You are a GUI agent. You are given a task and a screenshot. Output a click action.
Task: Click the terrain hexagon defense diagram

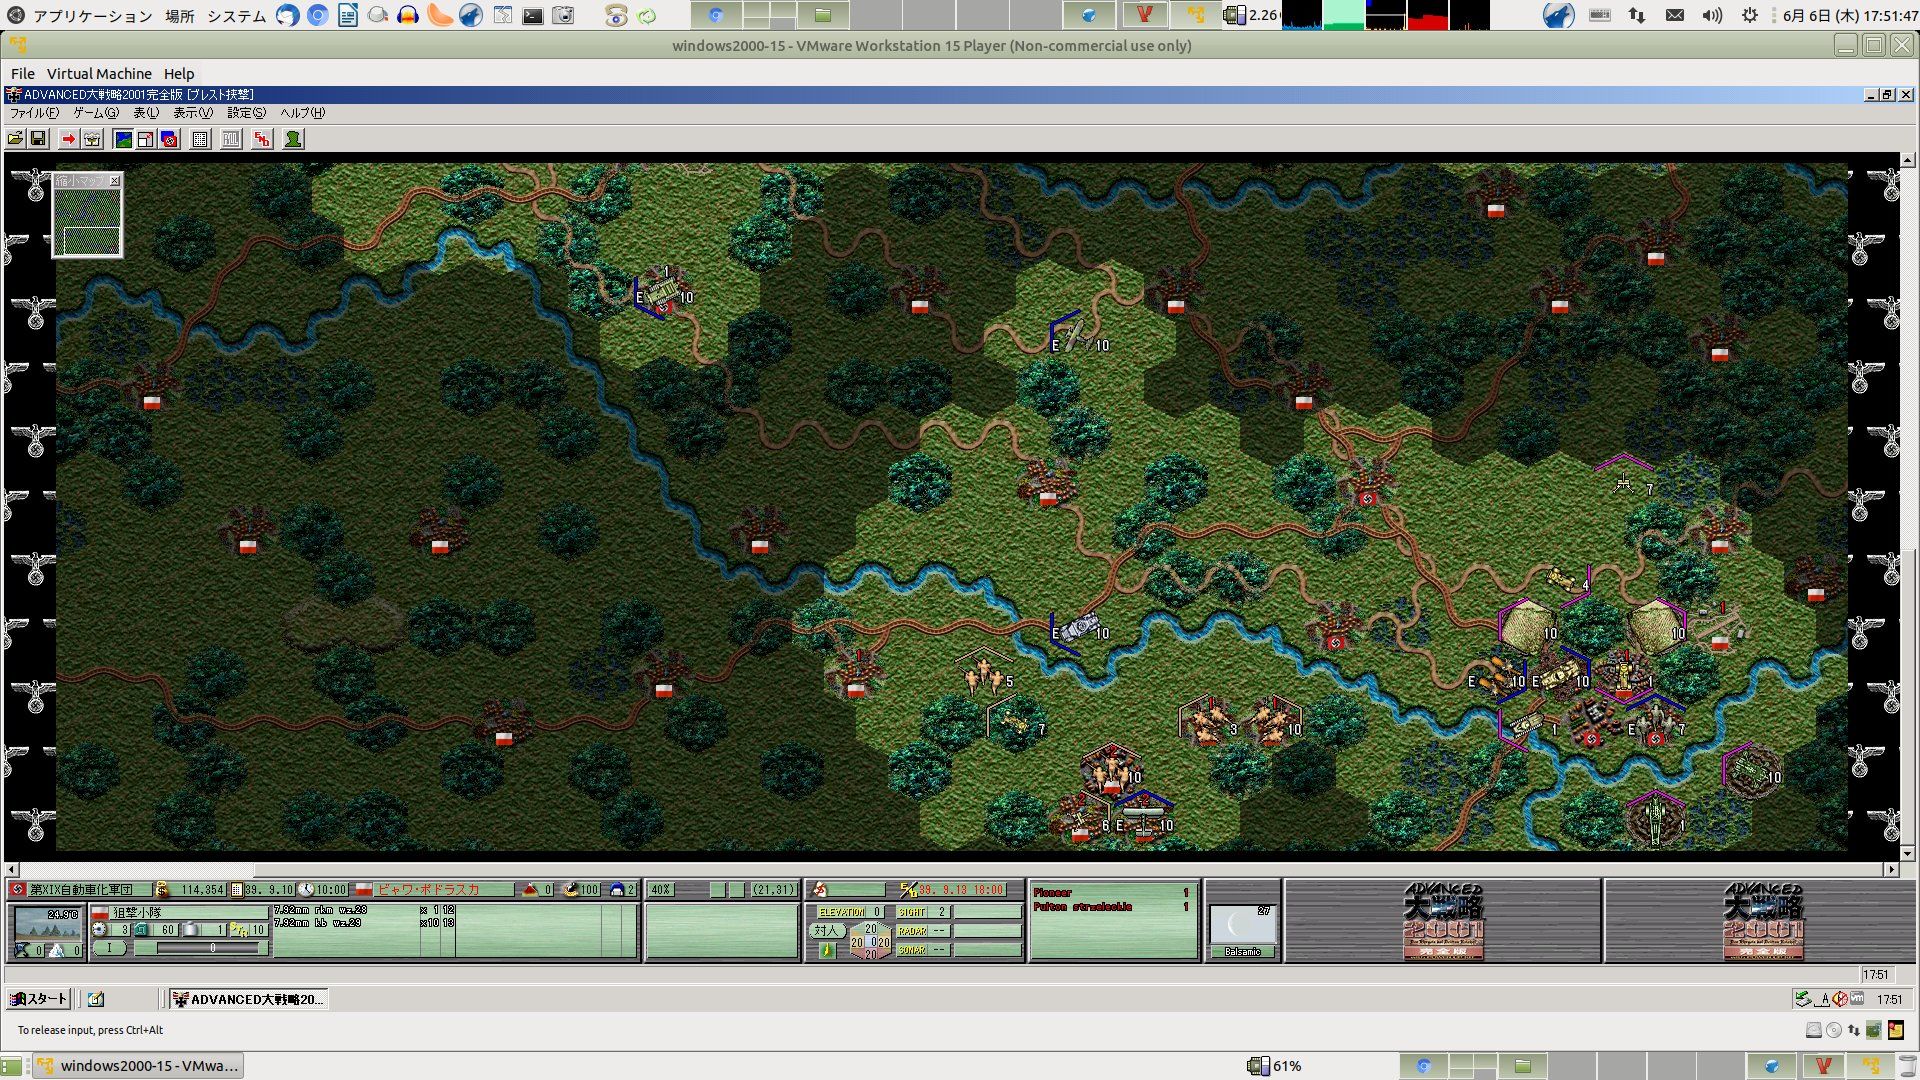click(870, 941)
